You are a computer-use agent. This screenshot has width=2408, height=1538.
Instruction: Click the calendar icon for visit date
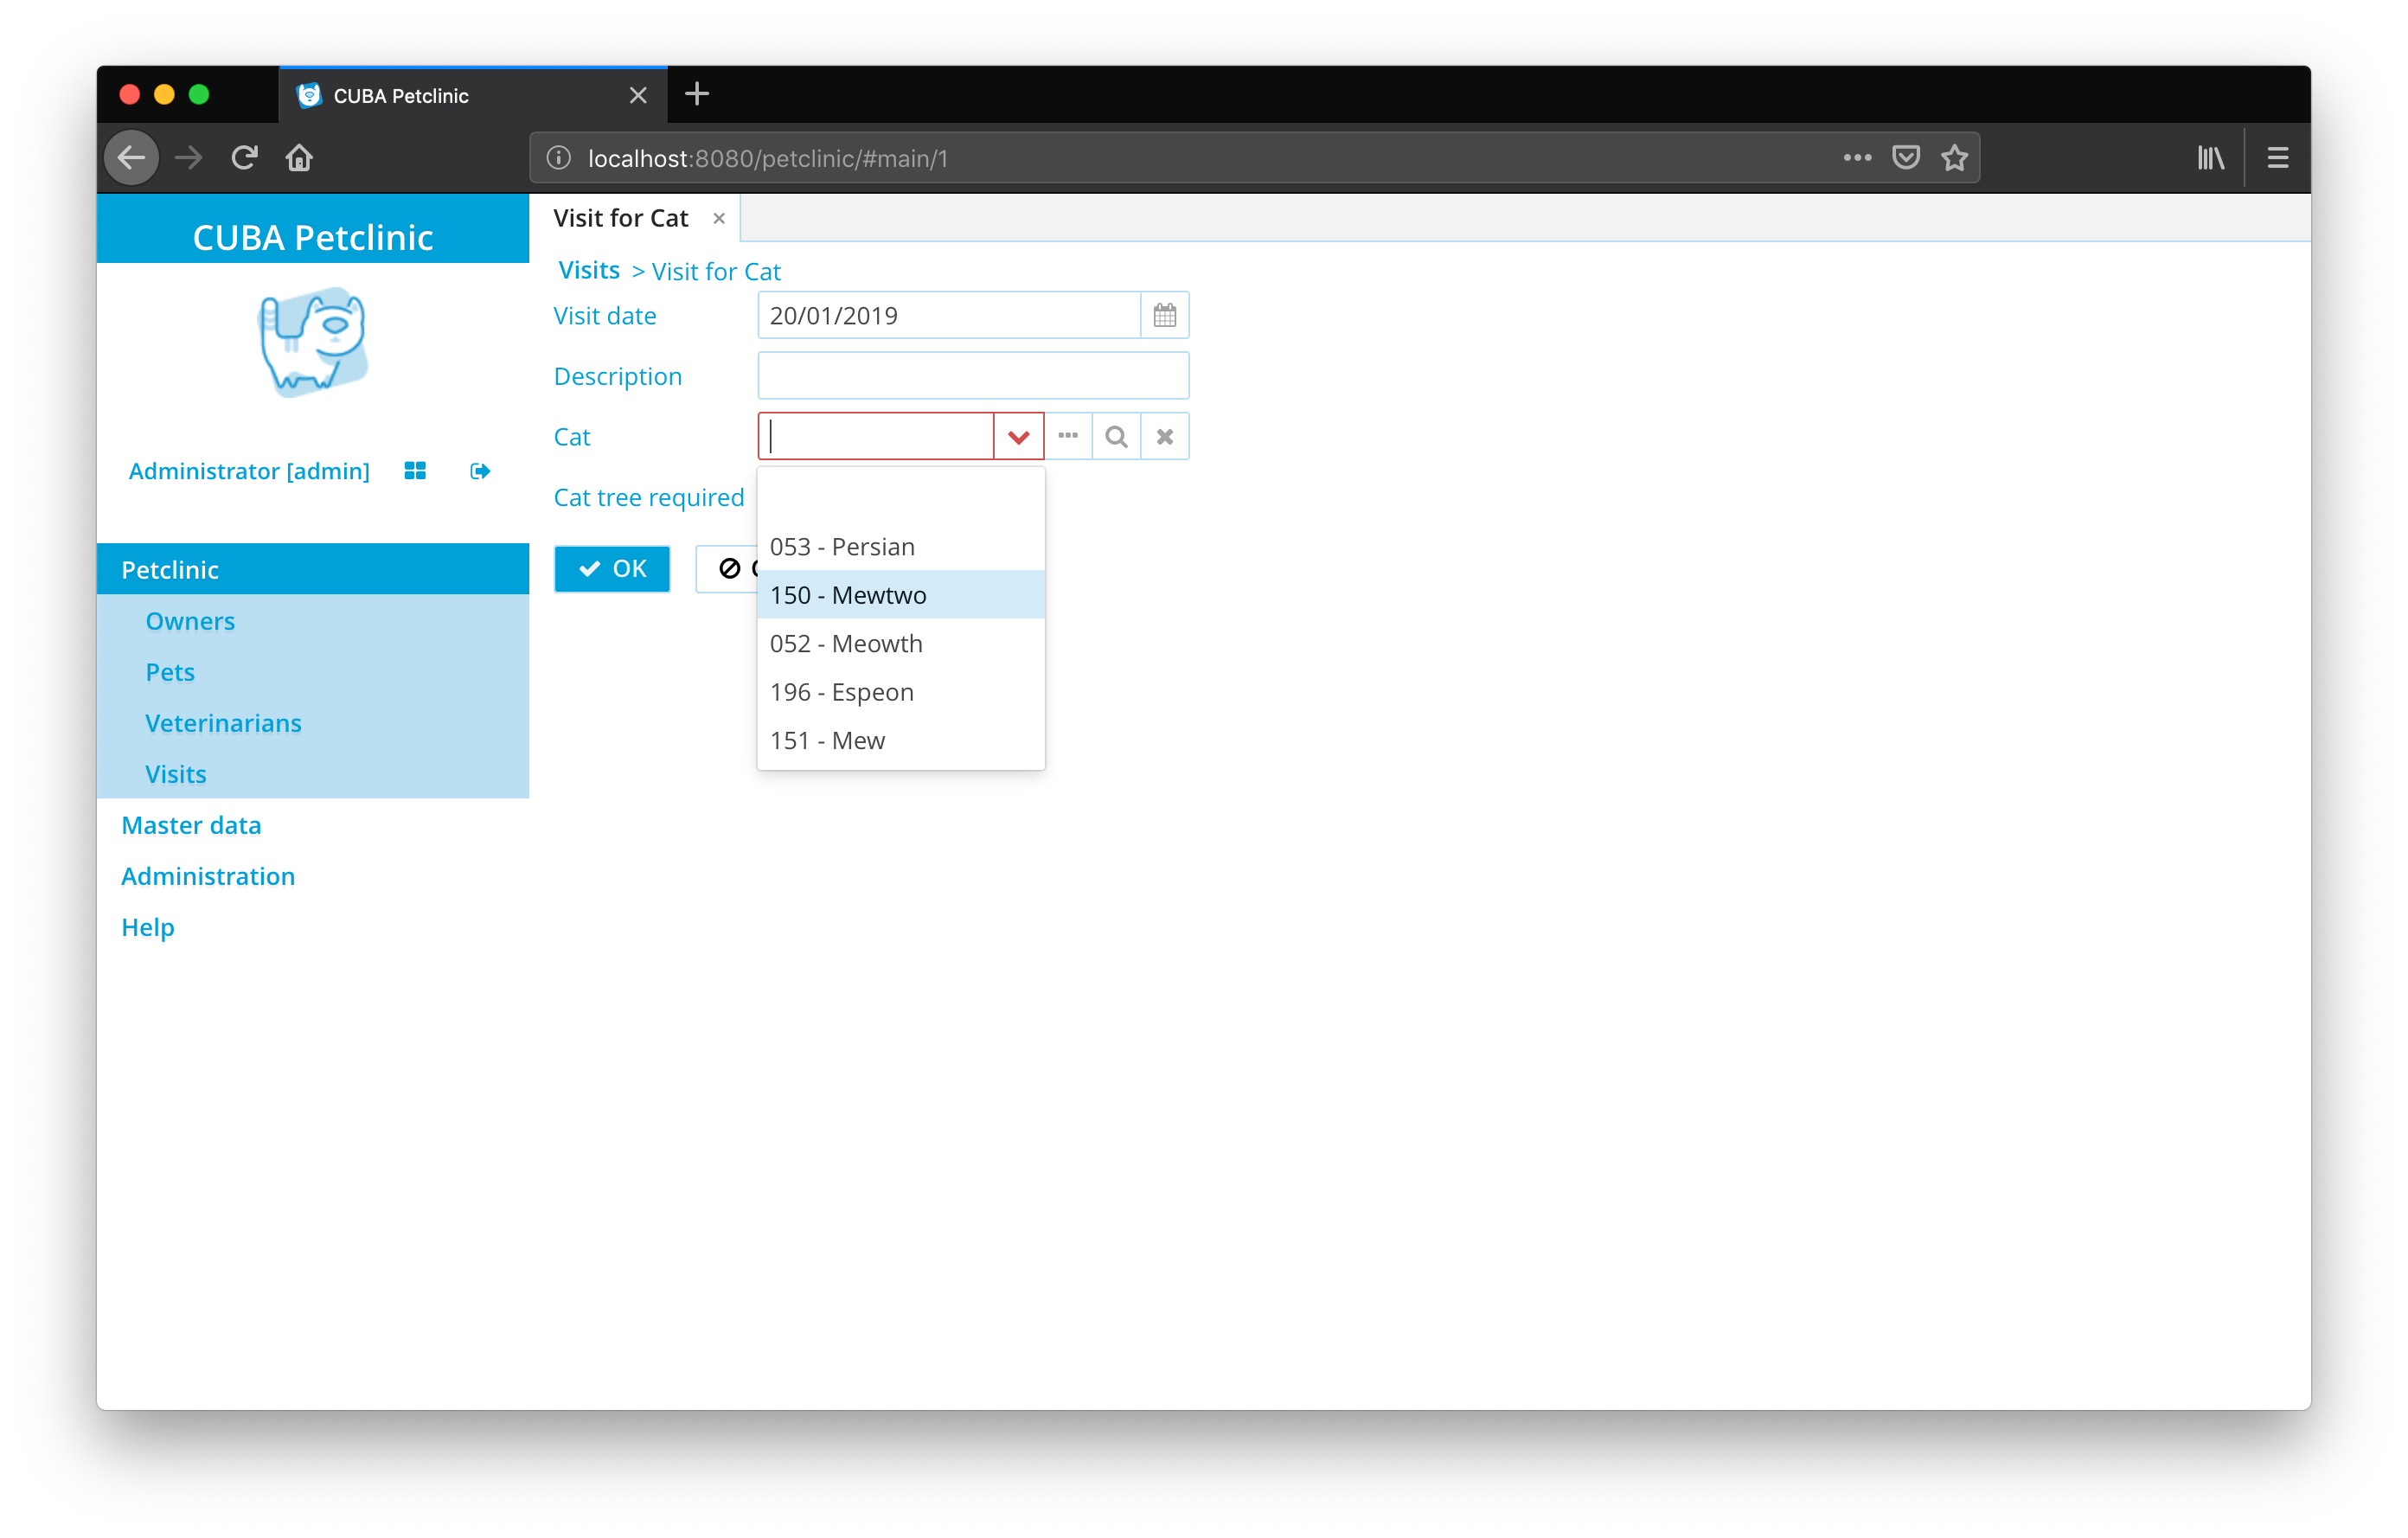[x=1163, y=314]
